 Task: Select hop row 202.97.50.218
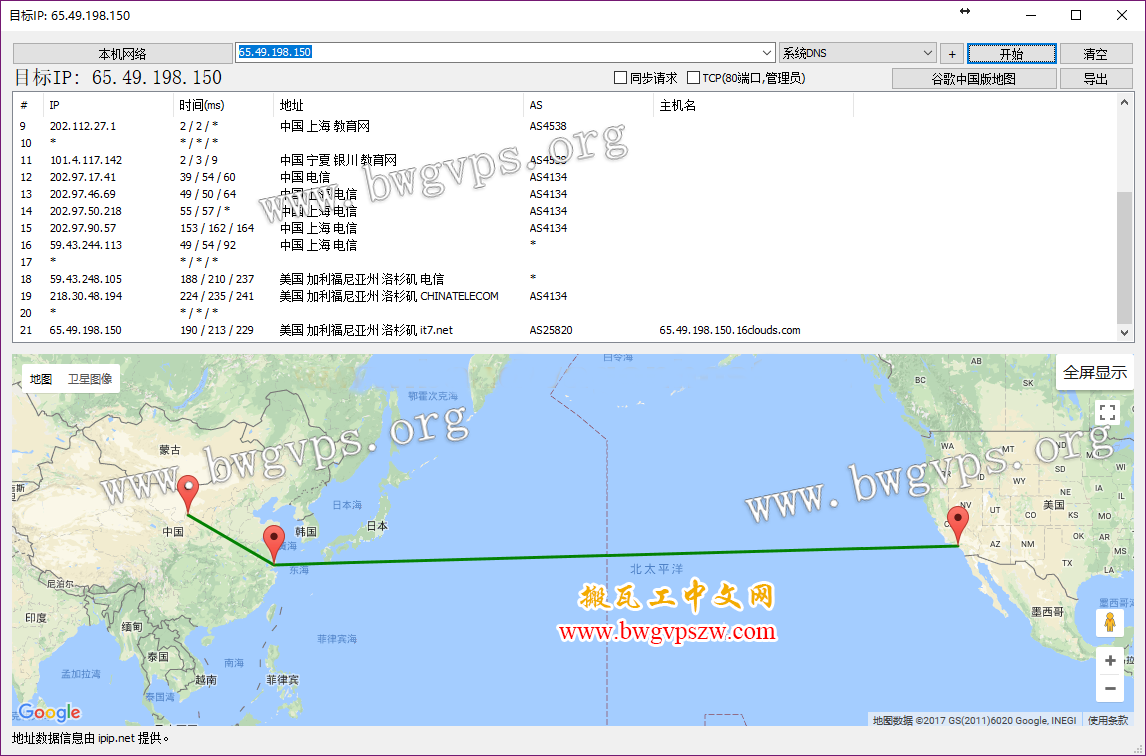564,211
